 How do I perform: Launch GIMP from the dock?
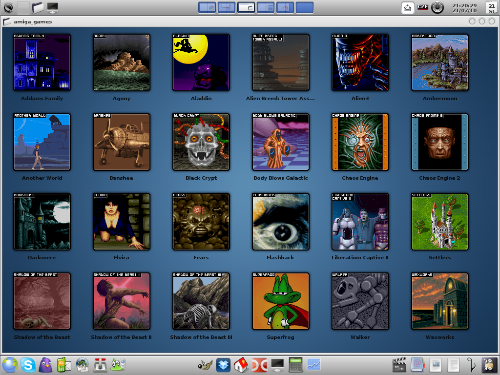pyautogui.click(x=205, y=365)
